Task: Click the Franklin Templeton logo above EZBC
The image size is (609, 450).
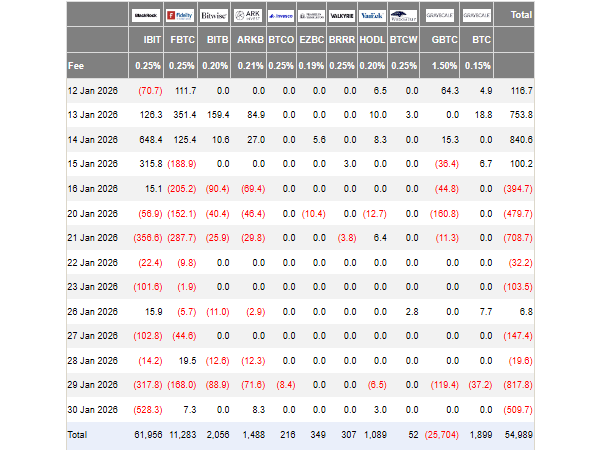Action: [315, 16]
